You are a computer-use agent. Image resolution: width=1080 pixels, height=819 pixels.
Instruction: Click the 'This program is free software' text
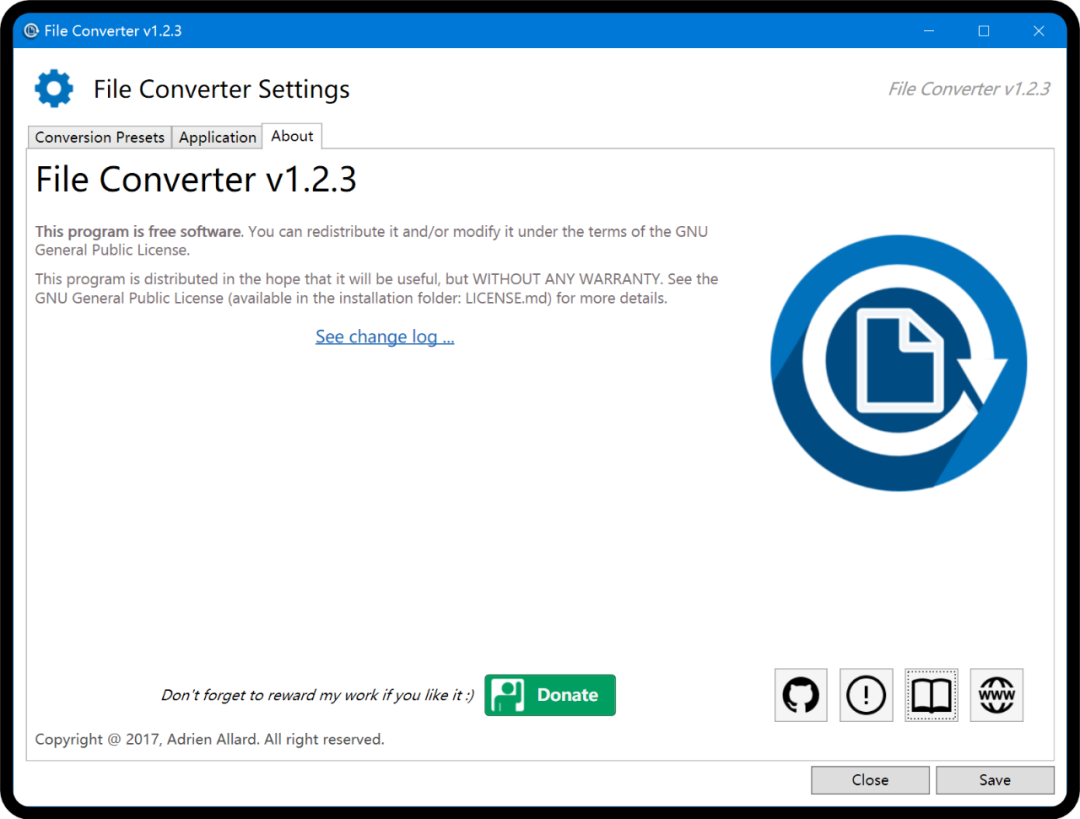point(138,231)
